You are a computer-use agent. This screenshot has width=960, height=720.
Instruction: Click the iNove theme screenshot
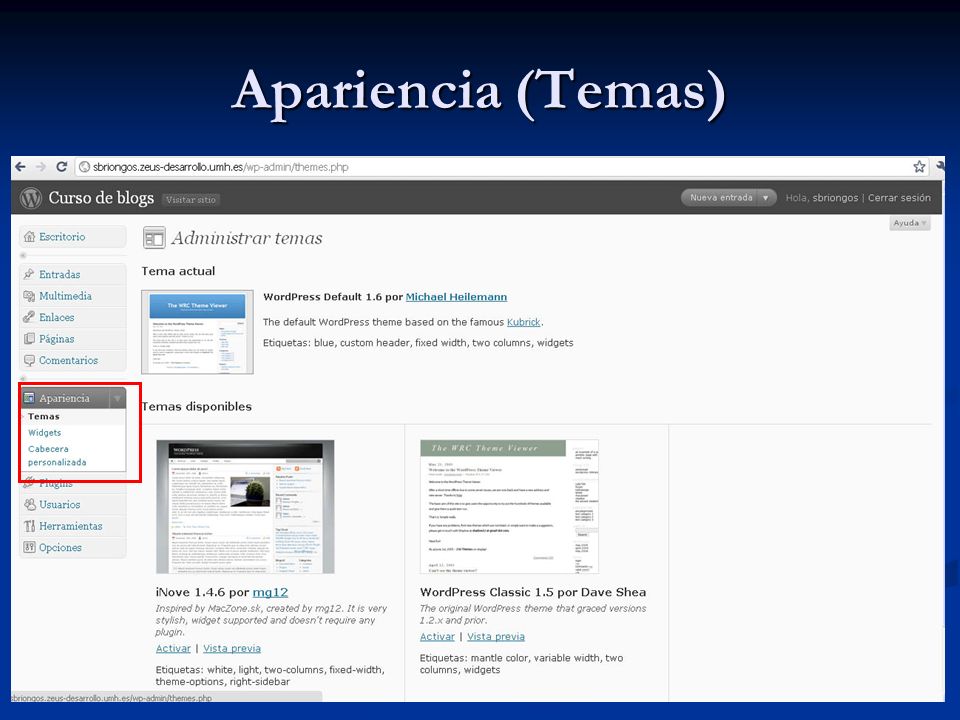pyautogui.click(x=245, y=507)
